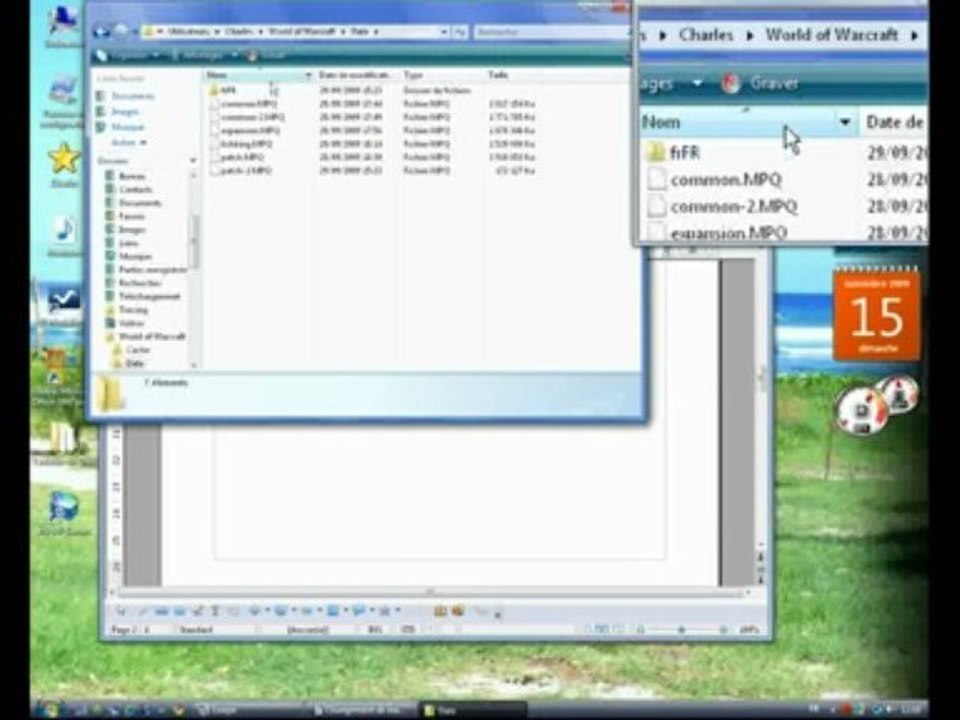
Task: Select Vidéos in the folder tree
Action: pyautogui.click(x=126, y=323)
